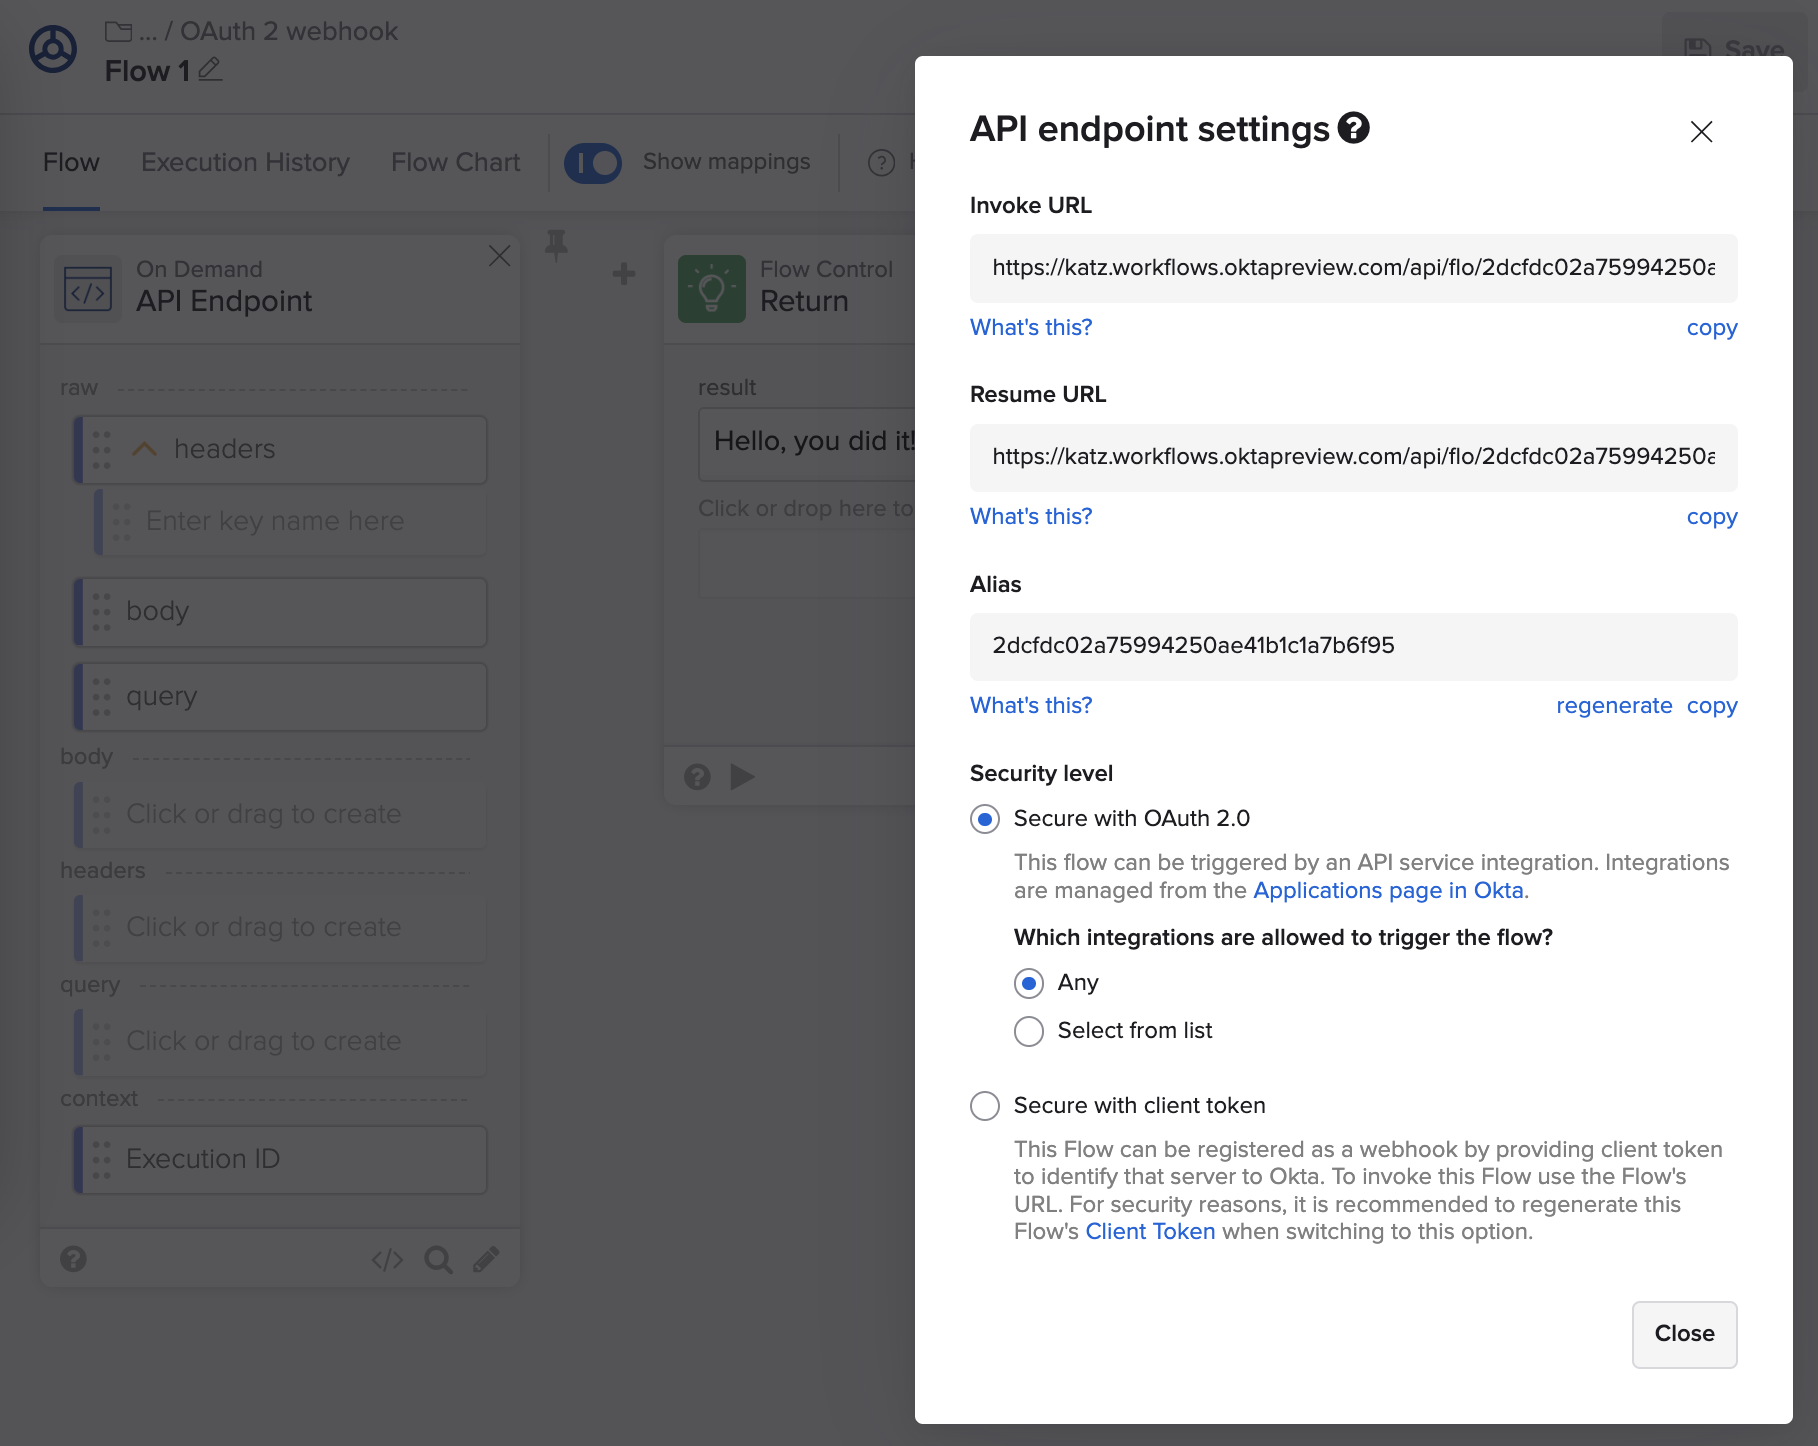Open help on the API Endpoint card
Viewport: 1818px width, 1446px height.
point(74,1258)
